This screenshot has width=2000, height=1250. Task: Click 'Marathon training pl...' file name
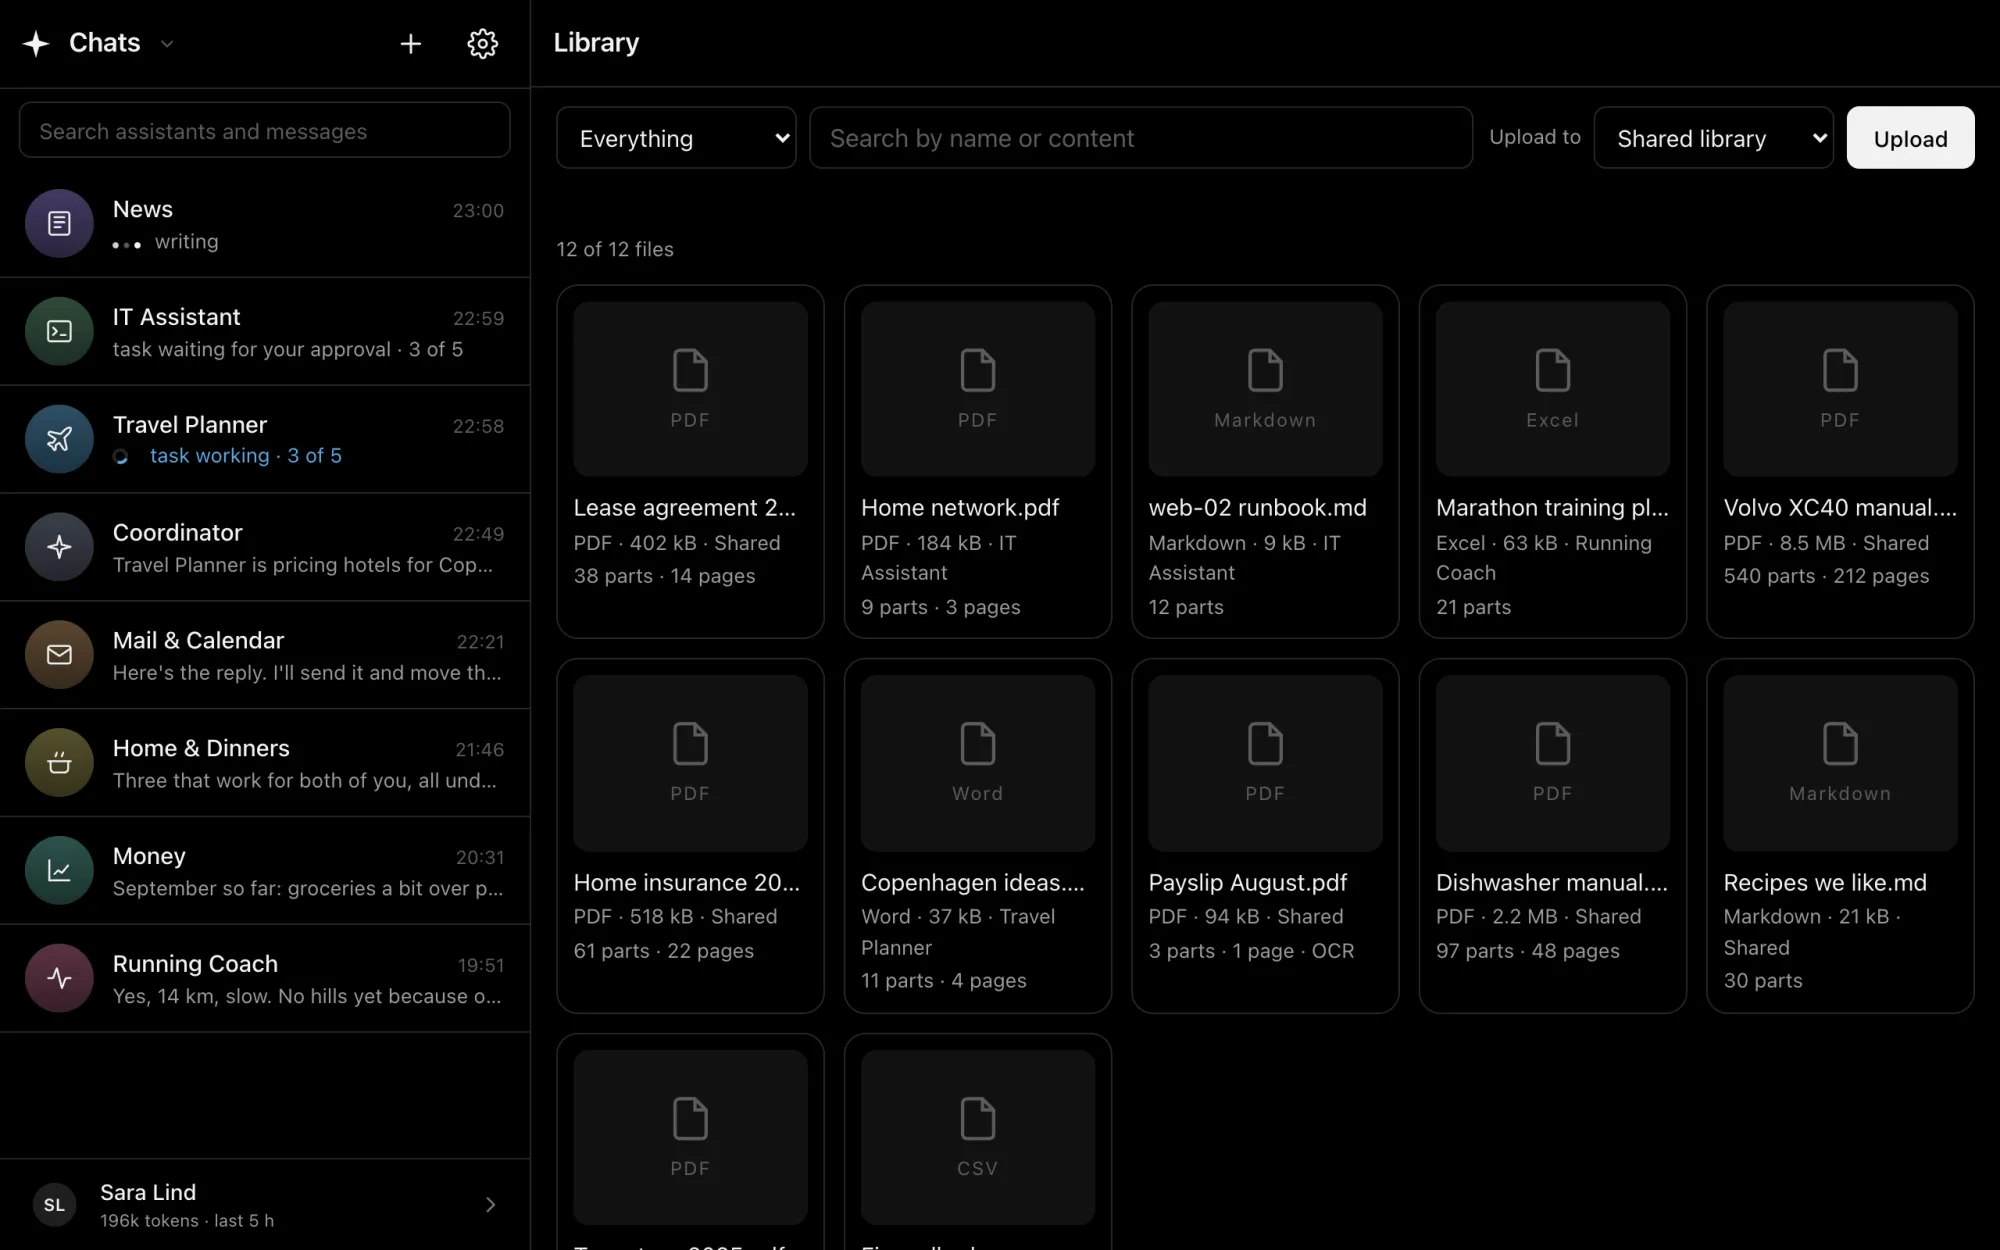1552,508
